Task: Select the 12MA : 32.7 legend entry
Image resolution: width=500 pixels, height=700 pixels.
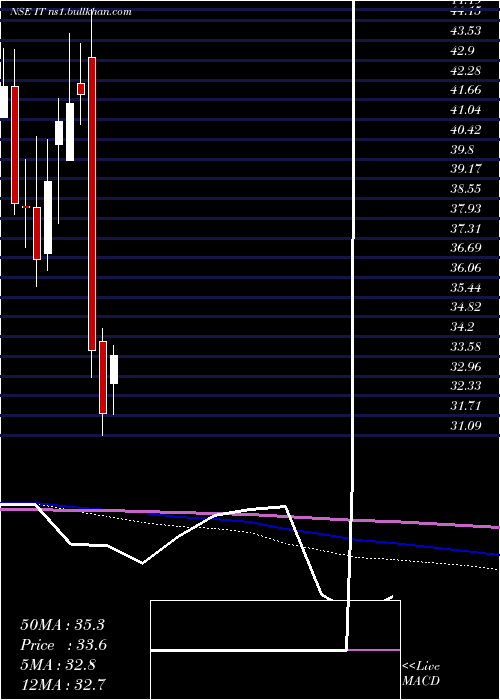Action: point(63,684)
